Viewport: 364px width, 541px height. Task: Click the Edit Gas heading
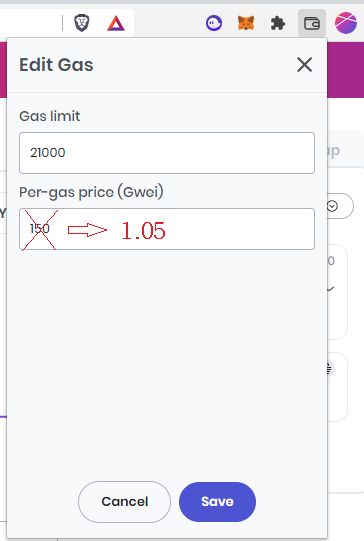tap(56, 65)
